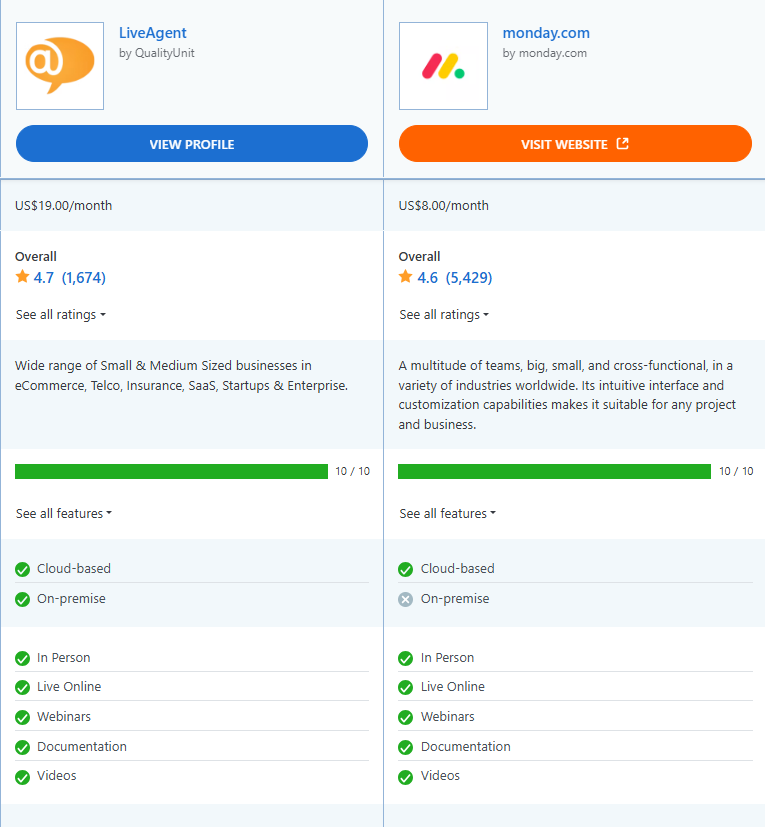Toggle LiveAgent's On-premise deployment check

pos(21,598)
